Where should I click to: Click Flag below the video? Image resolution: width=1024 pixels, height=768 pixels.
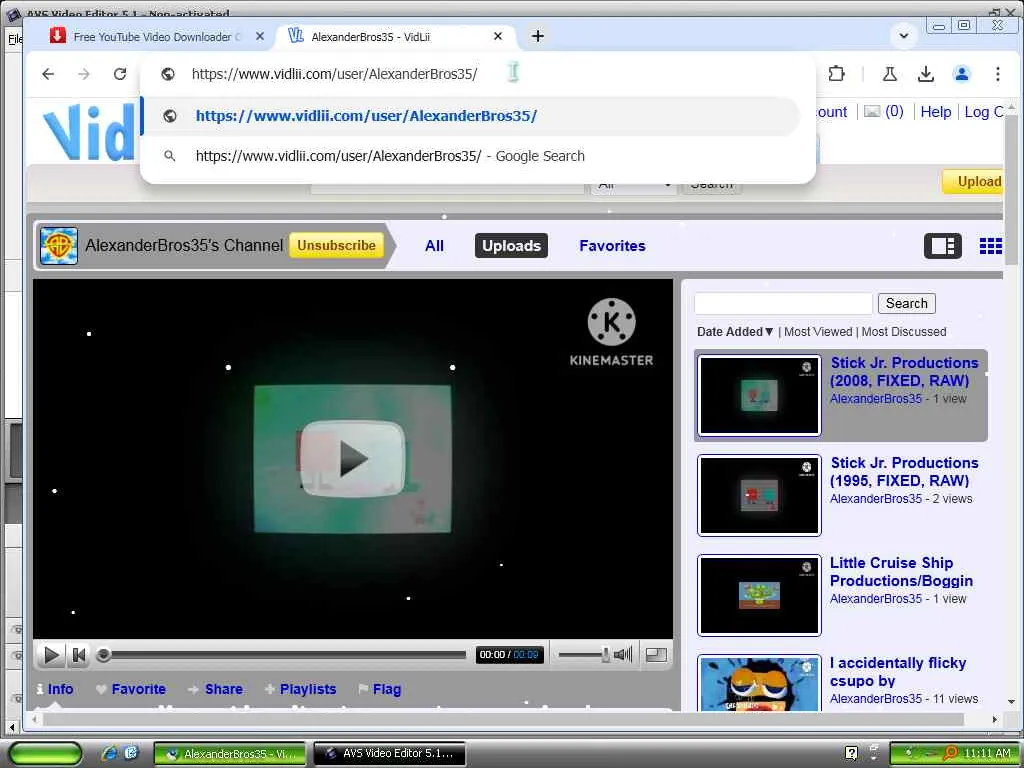click(380, 689)
